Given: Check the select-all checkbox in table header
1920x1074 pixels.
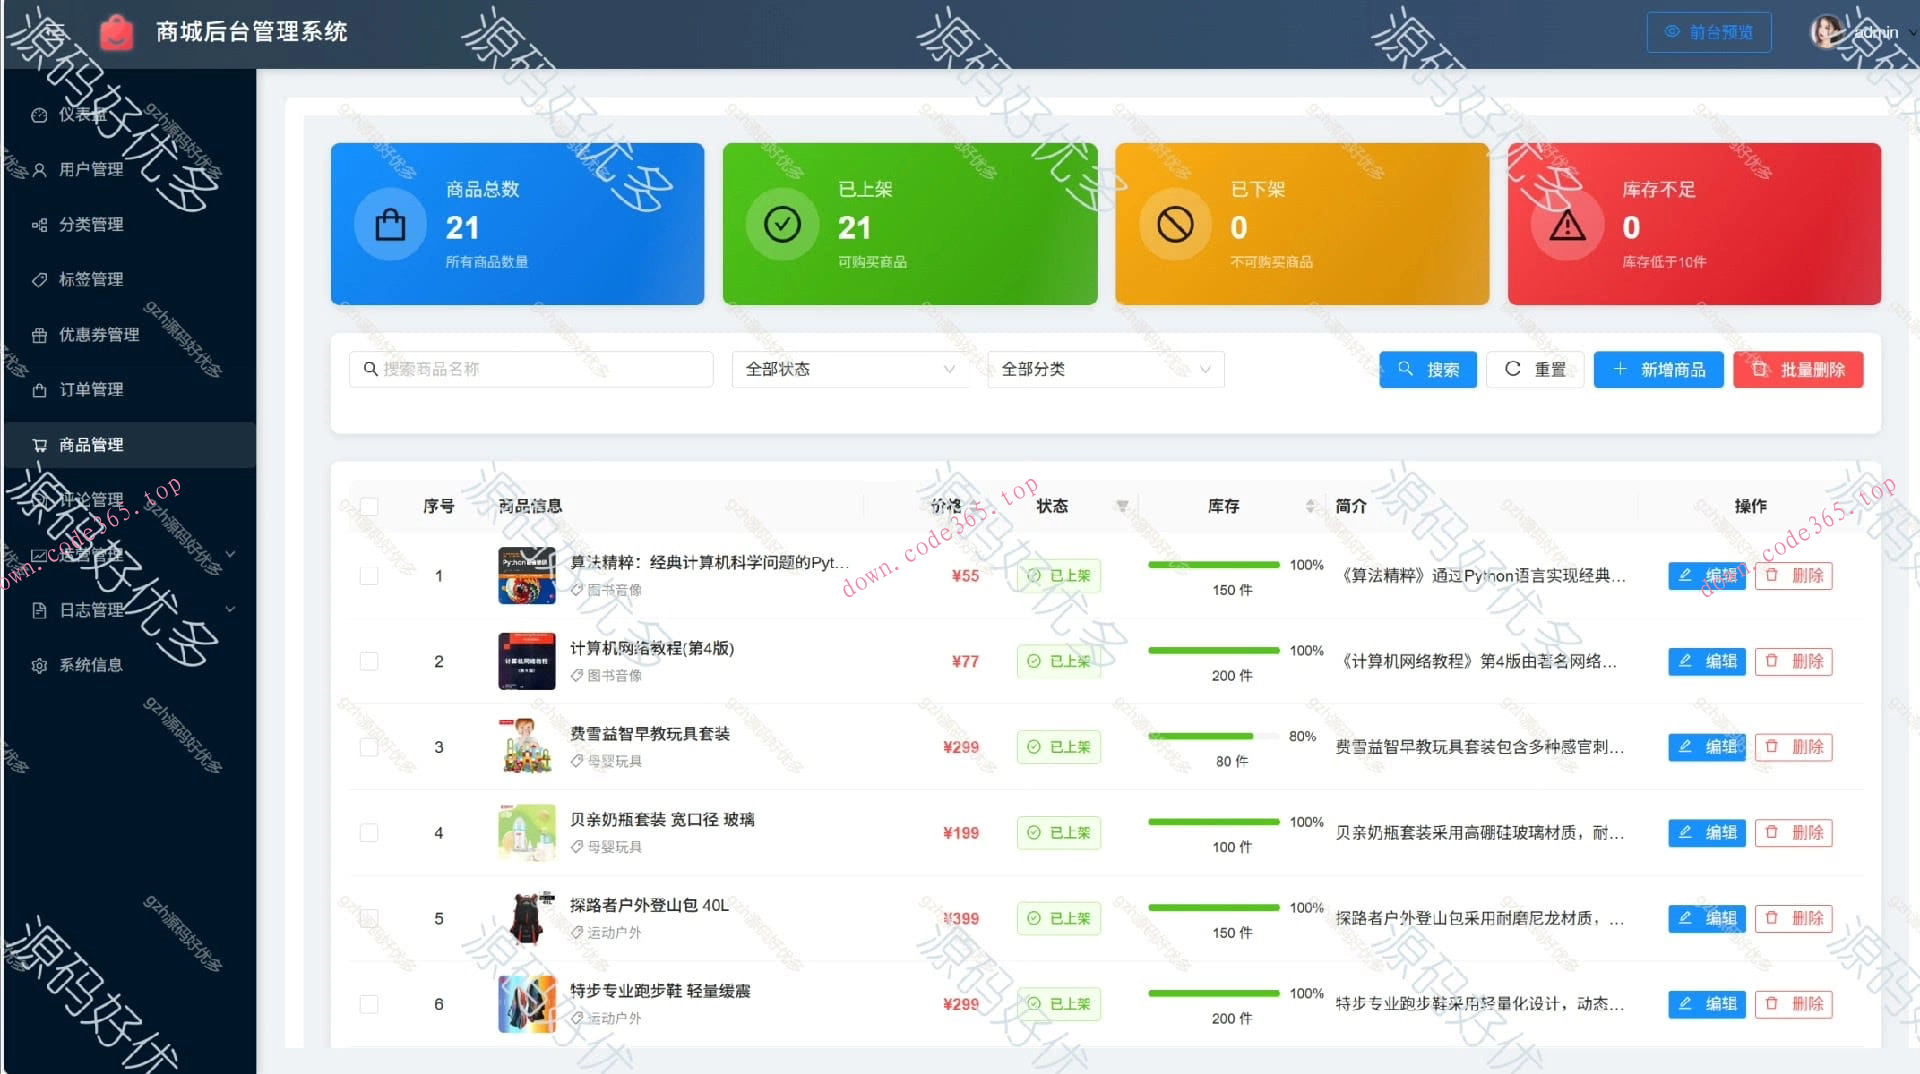Looking at the screenshot, I should pyautogui.click(x=369, y=506).
